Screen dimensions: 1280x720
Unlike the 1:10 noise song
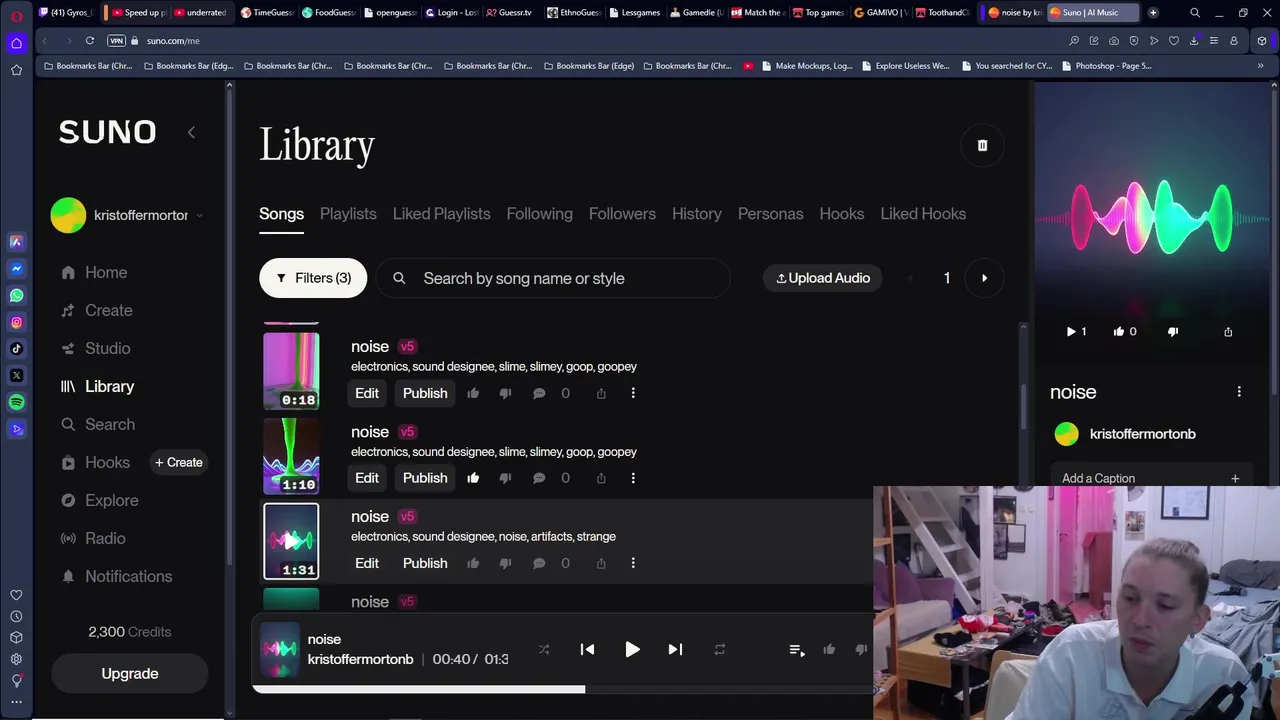(473, 478)
